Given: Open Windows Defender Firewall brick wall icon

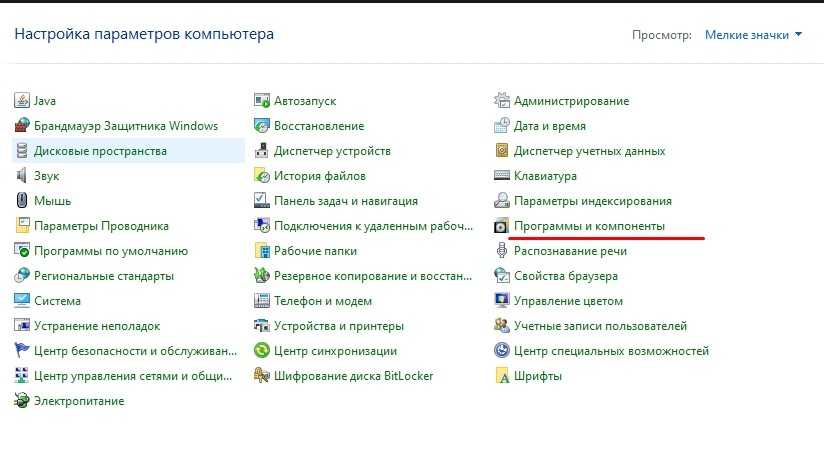Looking at the screenshot, I should coord(22,126).
